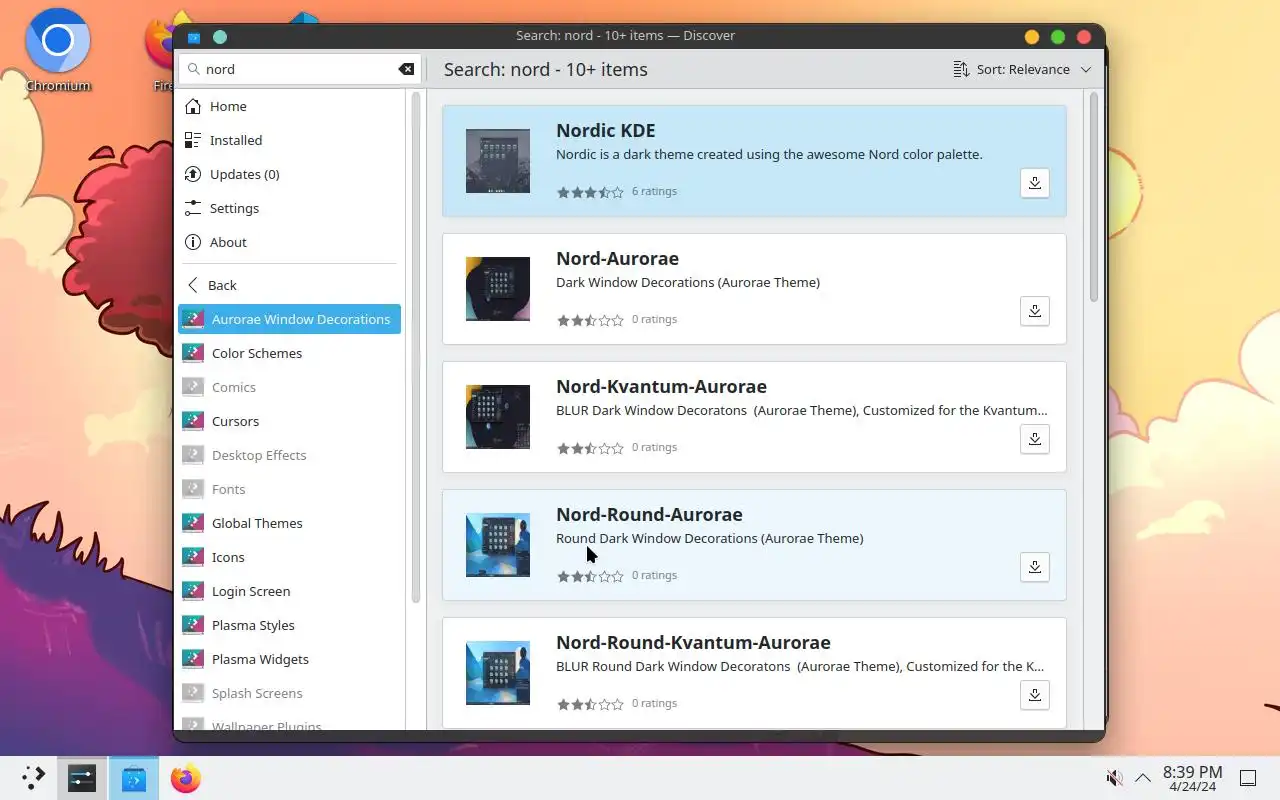The image size is (1280, 800).
Task: Open the Comics category
Action: [290, 387]
